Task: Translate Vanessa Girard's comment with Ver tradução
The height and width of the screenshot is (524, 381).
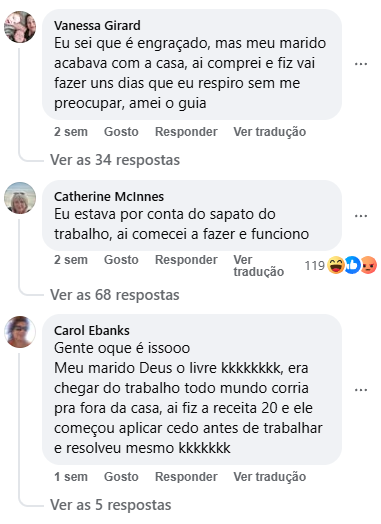Action: [x=270, y=132]
